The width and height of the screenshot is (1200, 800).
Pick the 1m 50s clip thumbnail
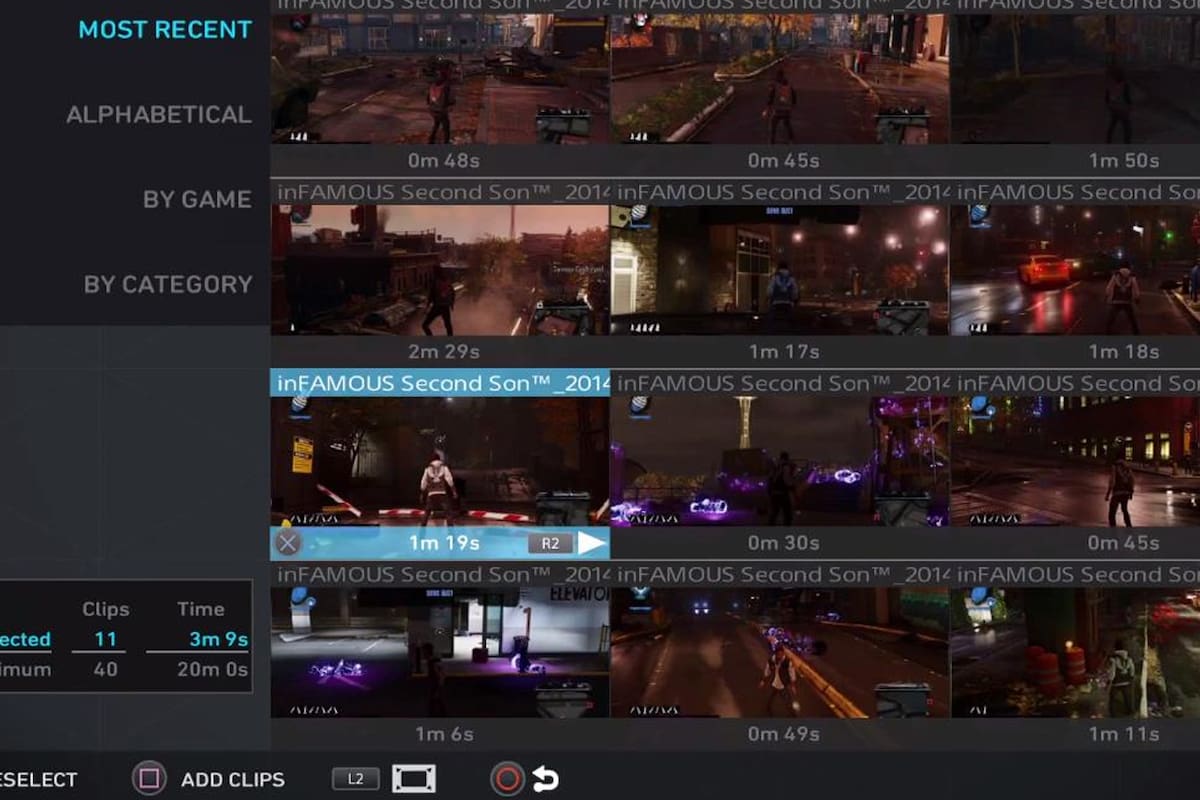point(1075,79)
